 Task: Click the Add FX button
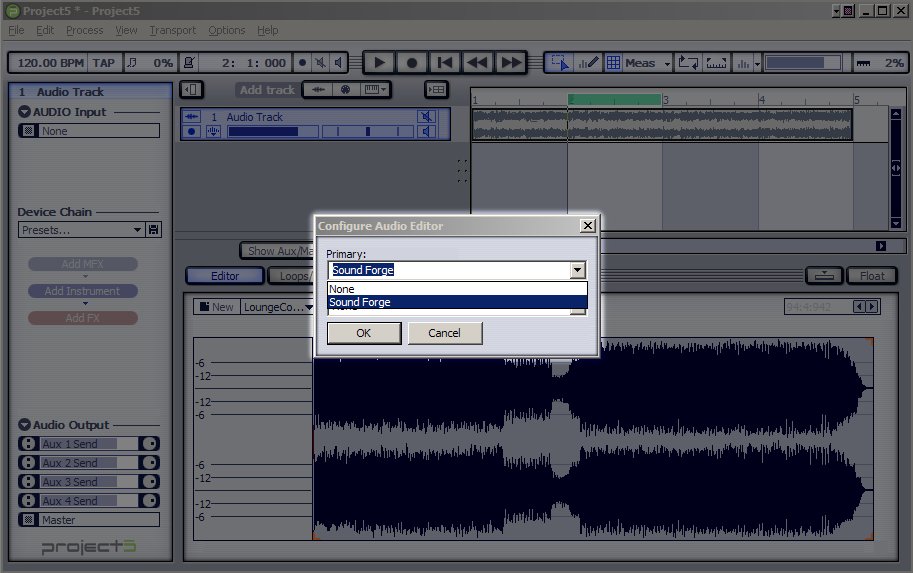(x=83, y=318)
